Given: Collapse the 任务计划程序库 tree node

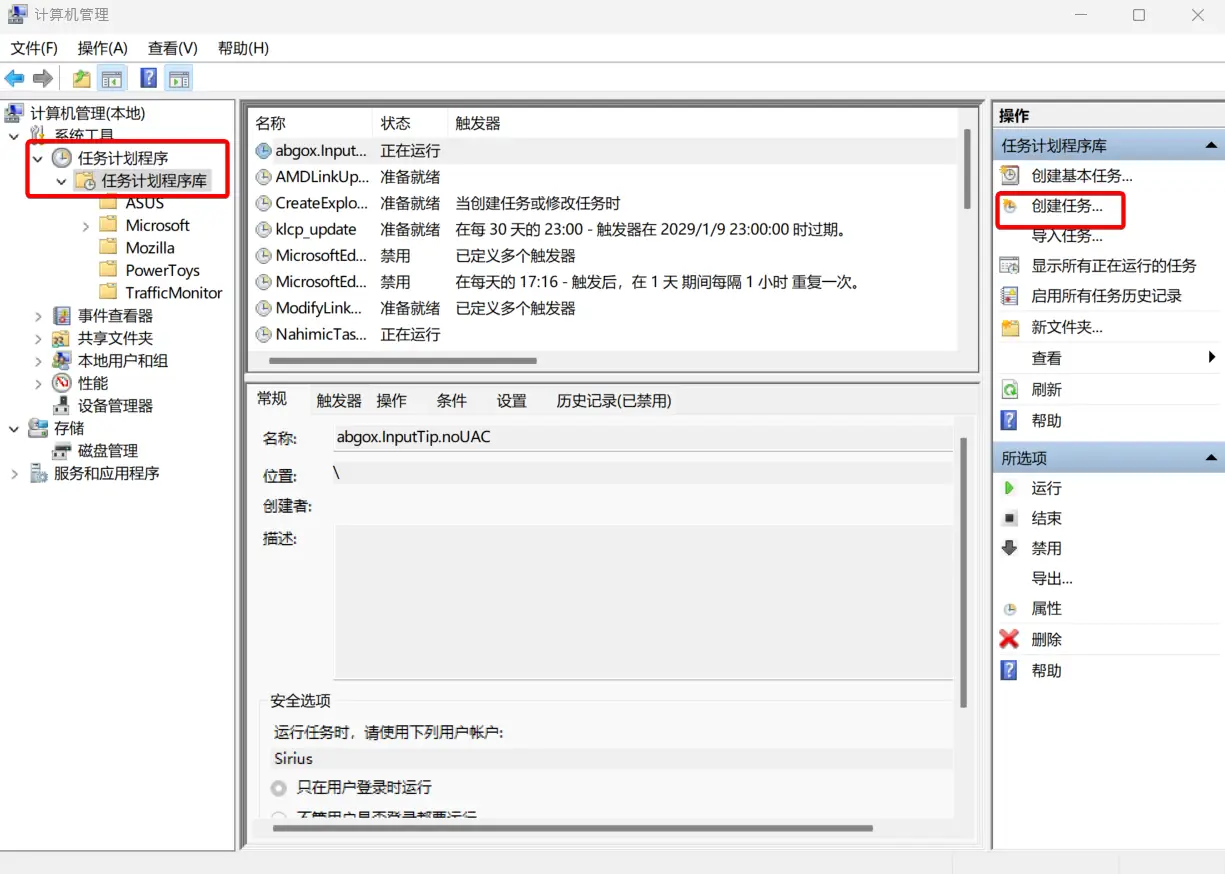Looking at the screenshot, I should click(x=62, y=181).
